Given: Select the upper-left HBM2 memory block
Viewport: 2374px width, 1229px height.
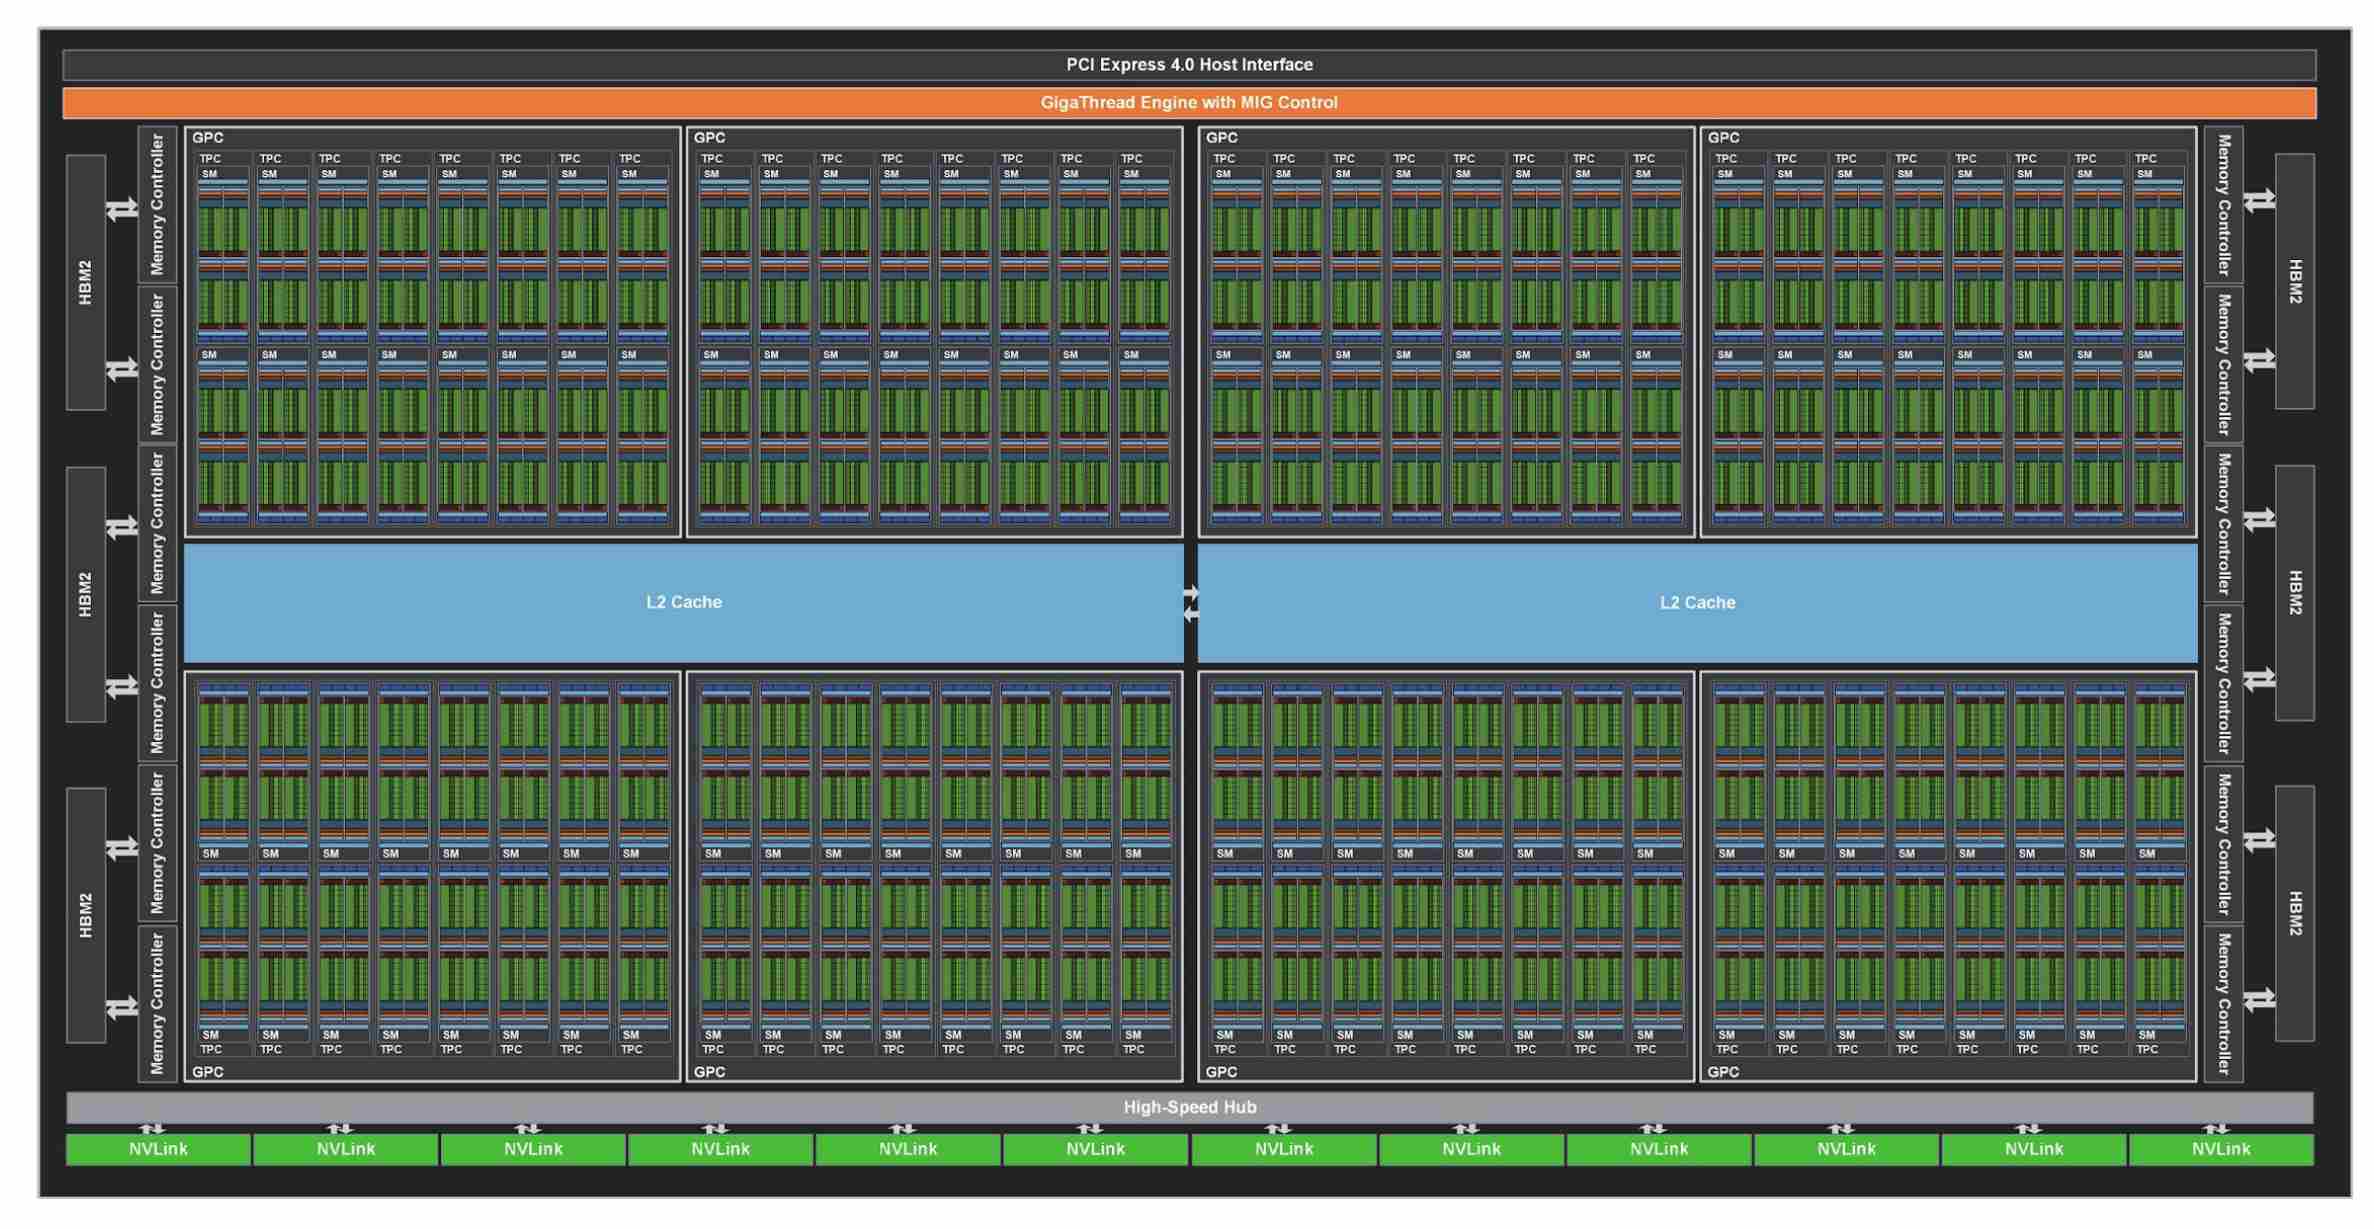Looking at the screenshot, I should (86, 282).
